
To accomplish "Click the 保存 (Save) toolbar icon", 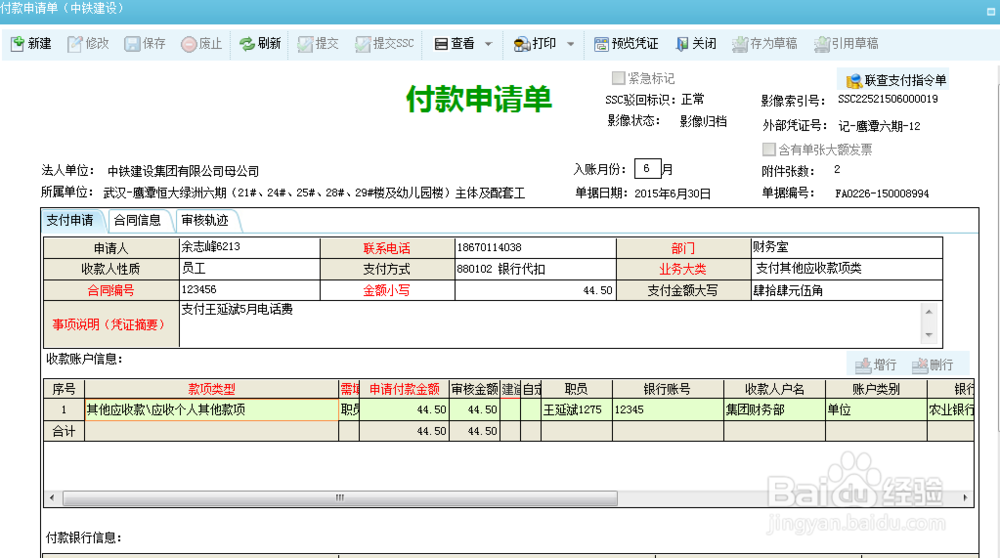I will tap(132, 43).
